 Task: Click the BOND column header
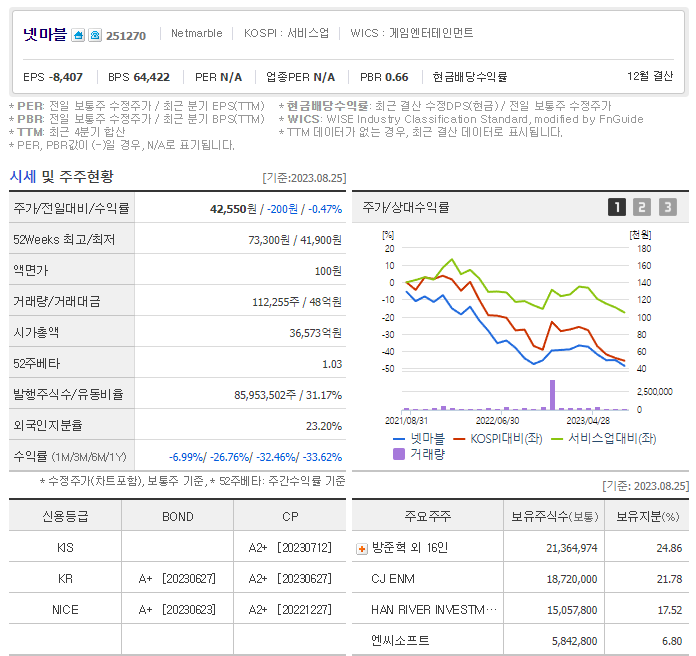point(178,517)
